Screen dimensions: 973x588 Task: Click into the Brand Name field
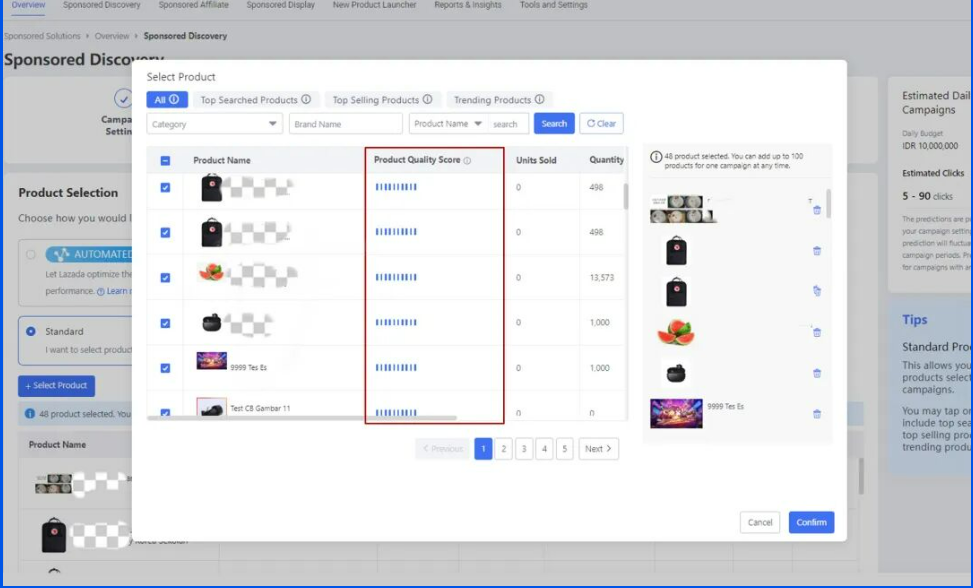(x=345, y=124)
